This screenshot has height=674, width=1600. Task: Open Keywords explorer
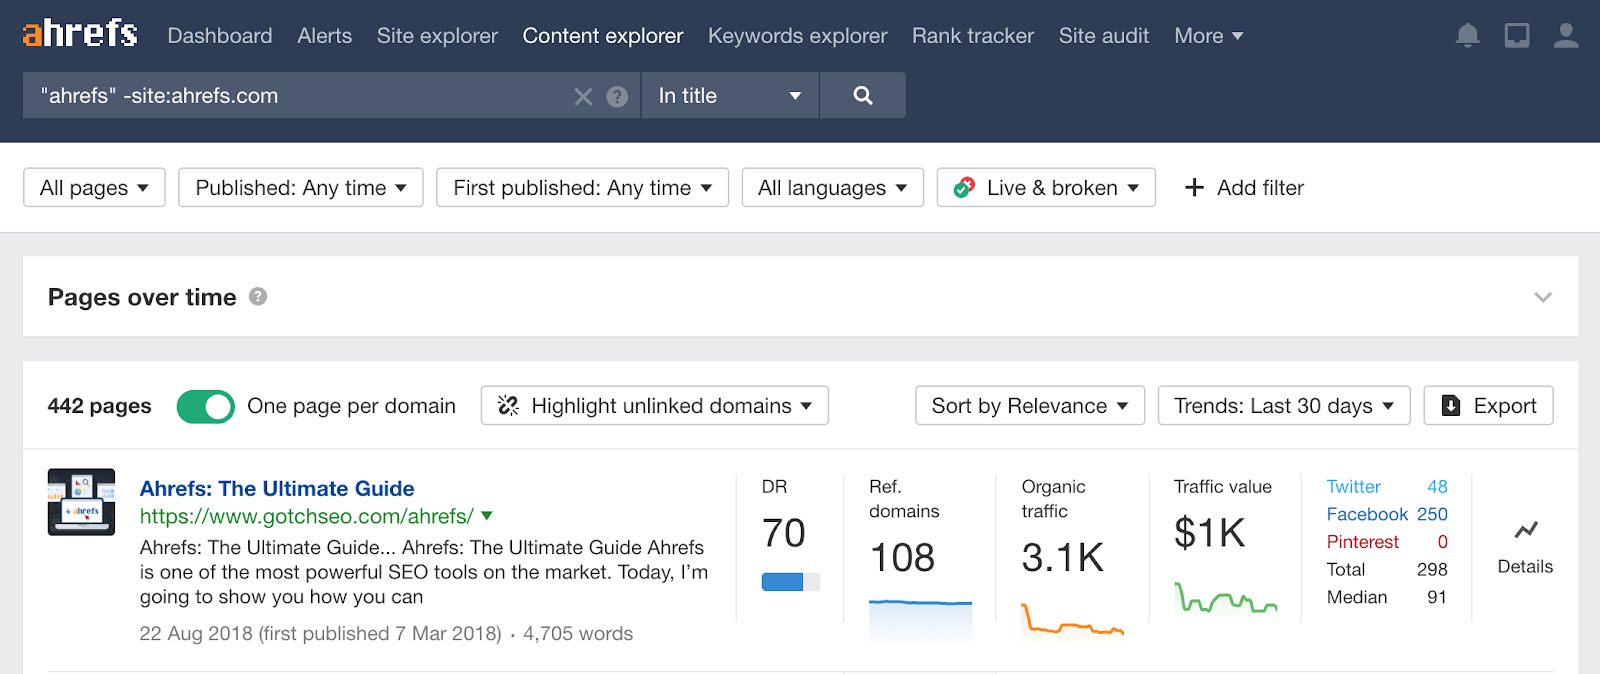coord(798,36)
